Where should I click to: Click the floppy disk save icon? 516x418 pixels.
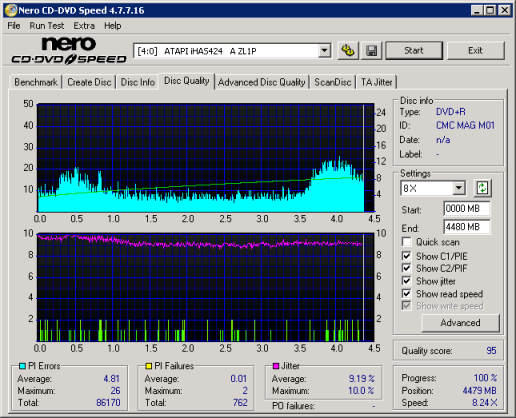(371, 51)
